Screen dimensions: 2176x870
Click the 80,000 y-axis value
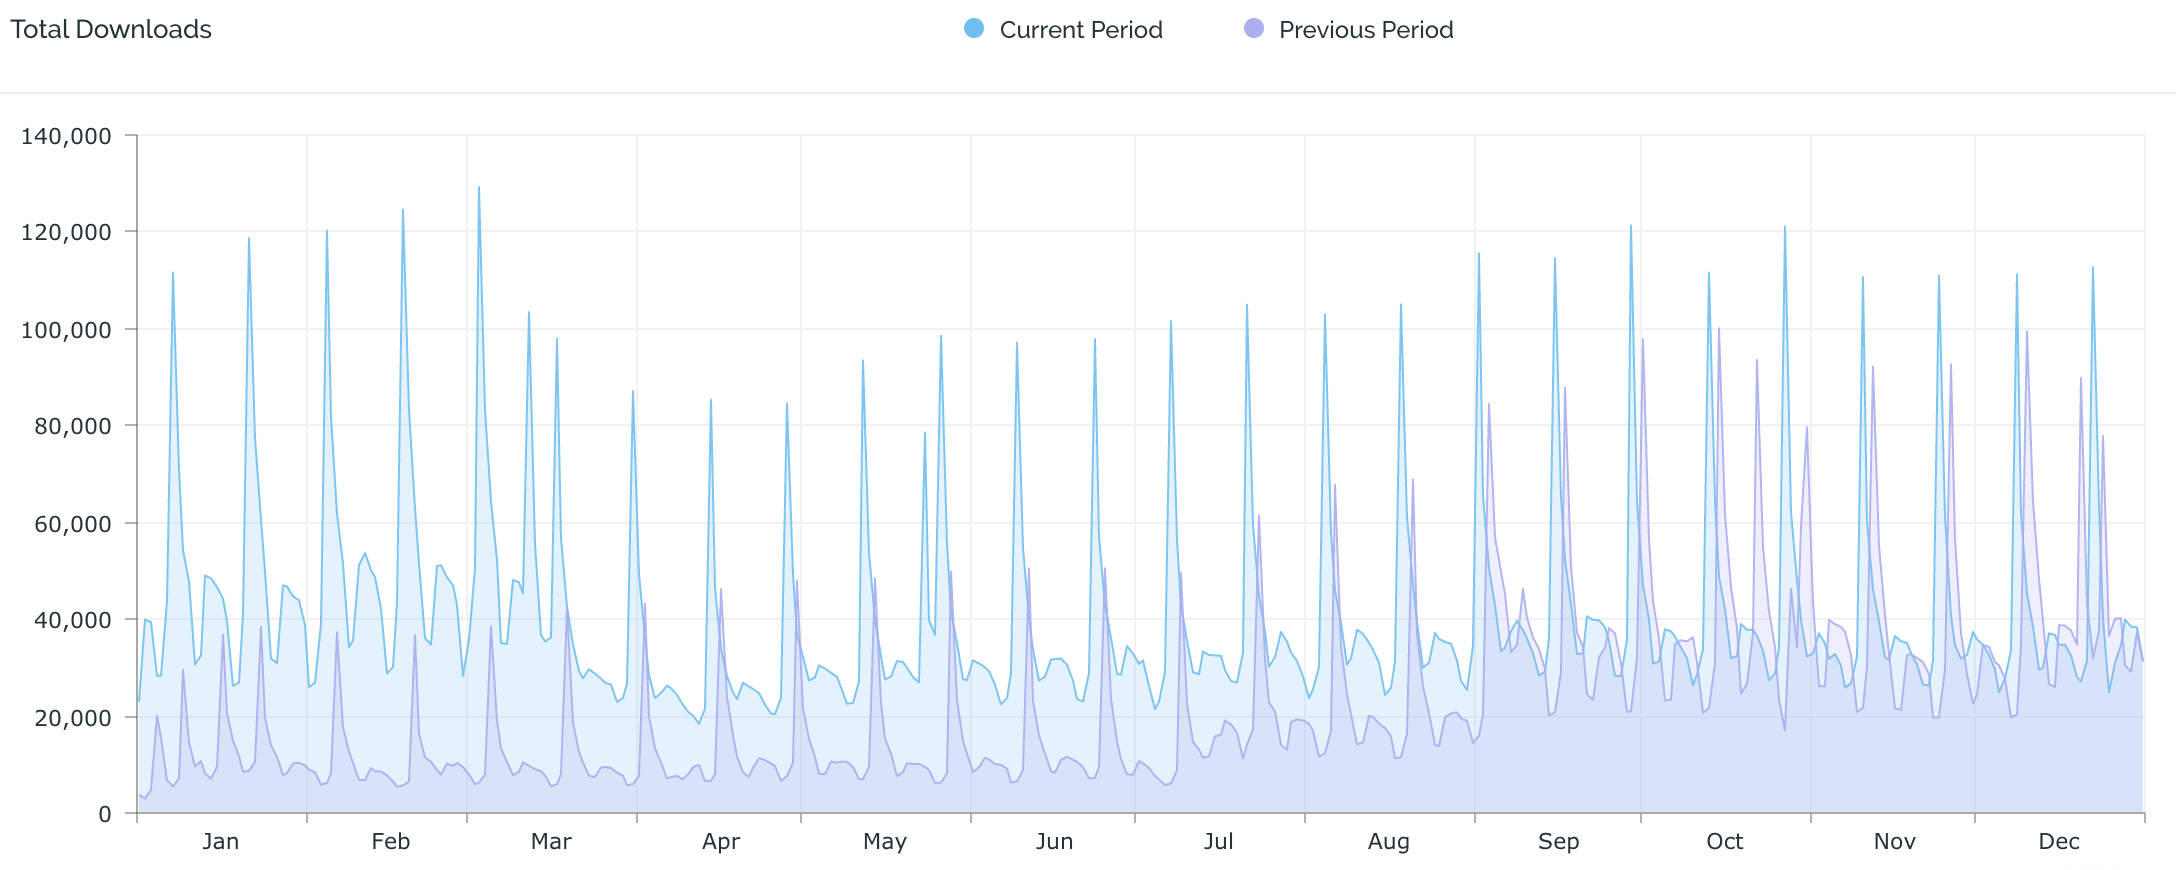click(x=73, y=427)
